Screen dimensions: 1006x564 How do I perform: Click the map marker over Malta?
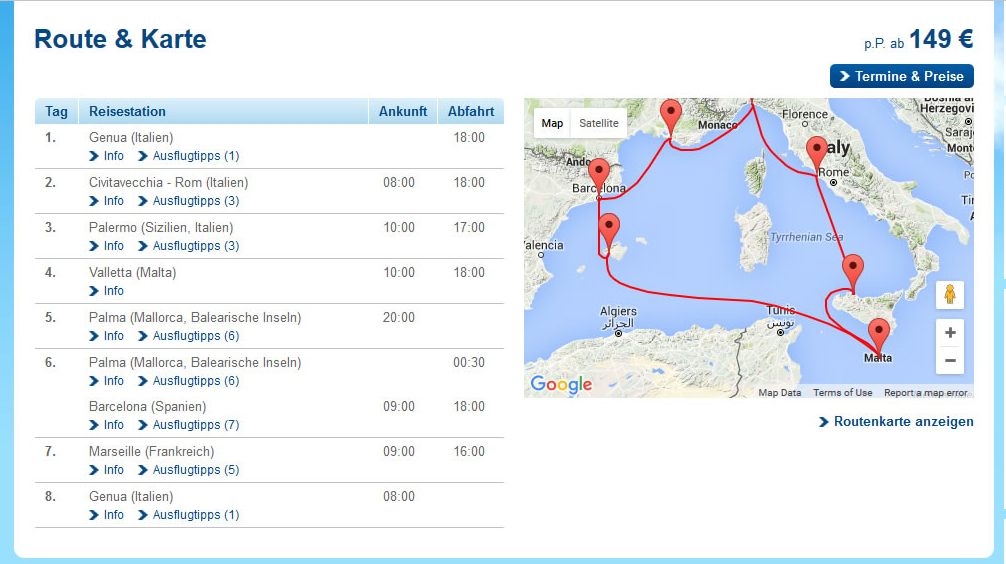coord(878,332)
